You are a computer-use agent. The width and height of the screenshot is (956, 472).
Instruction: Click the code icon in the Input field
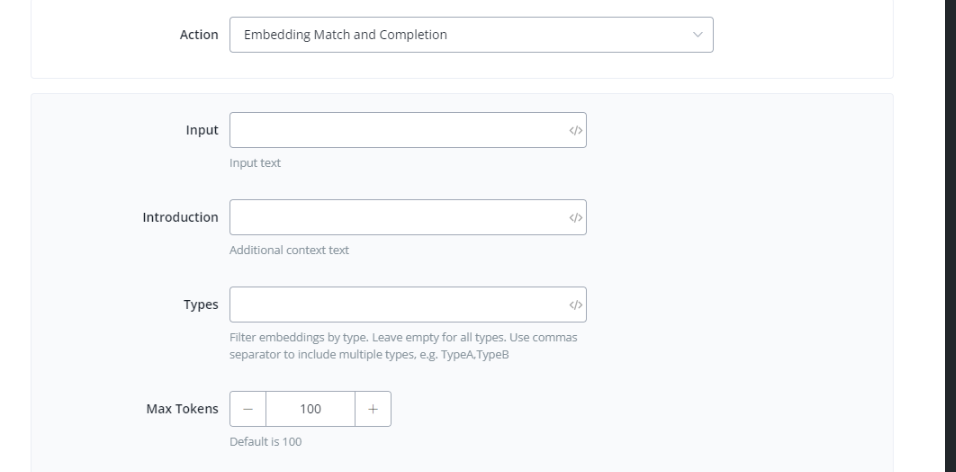click(x=575, y=130)
